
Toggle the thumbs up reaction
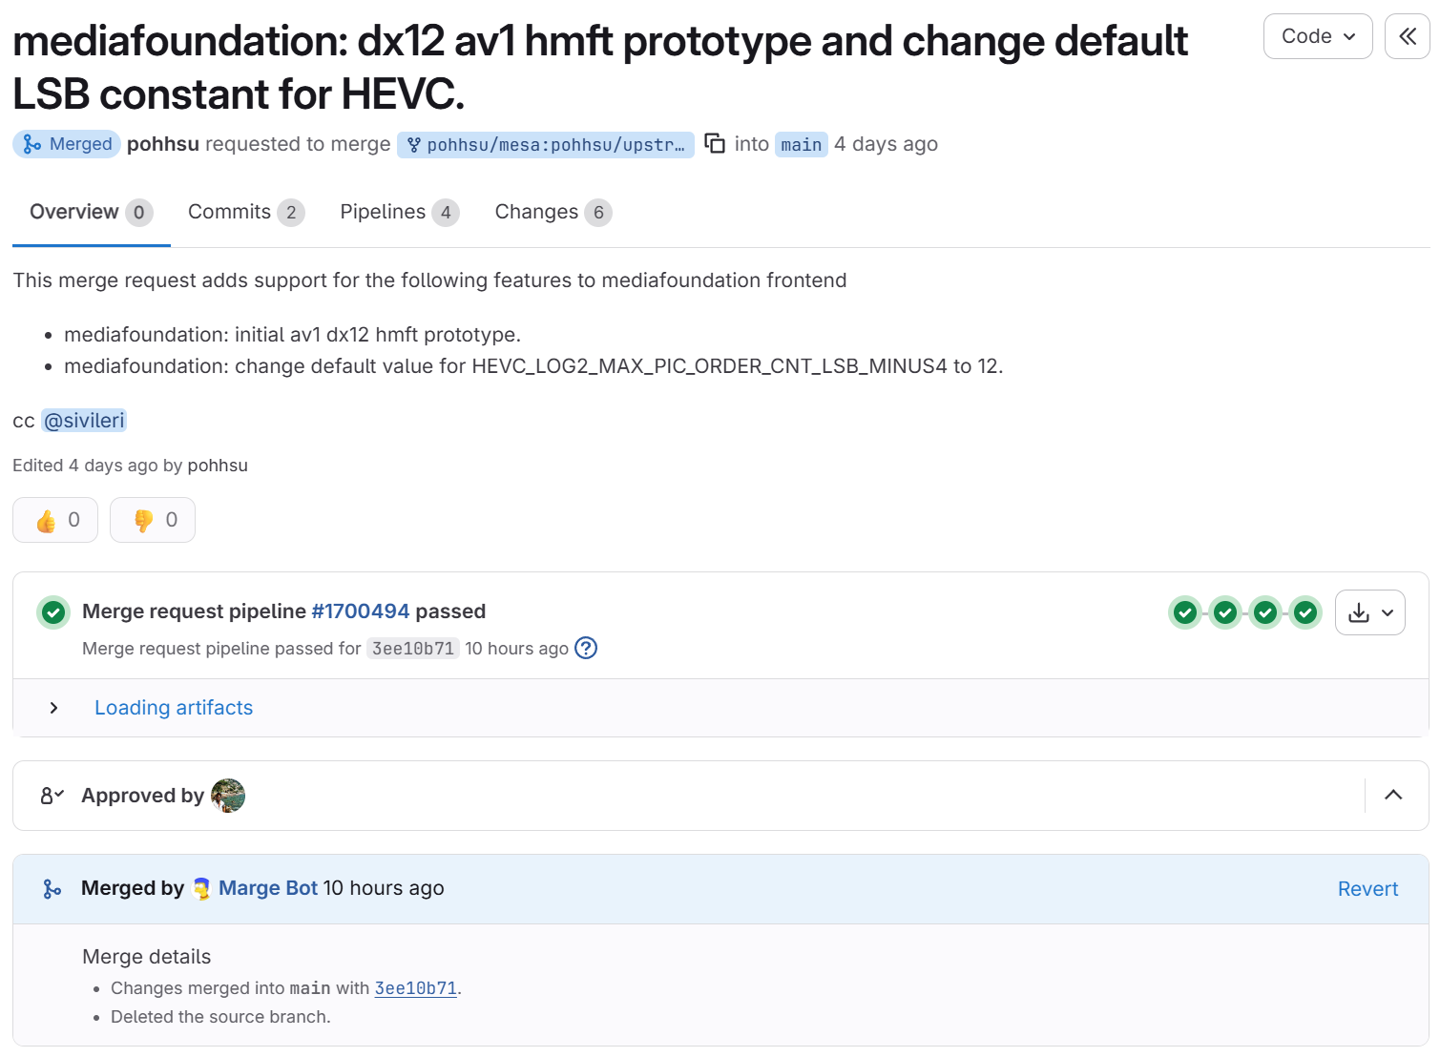point(55,520)
